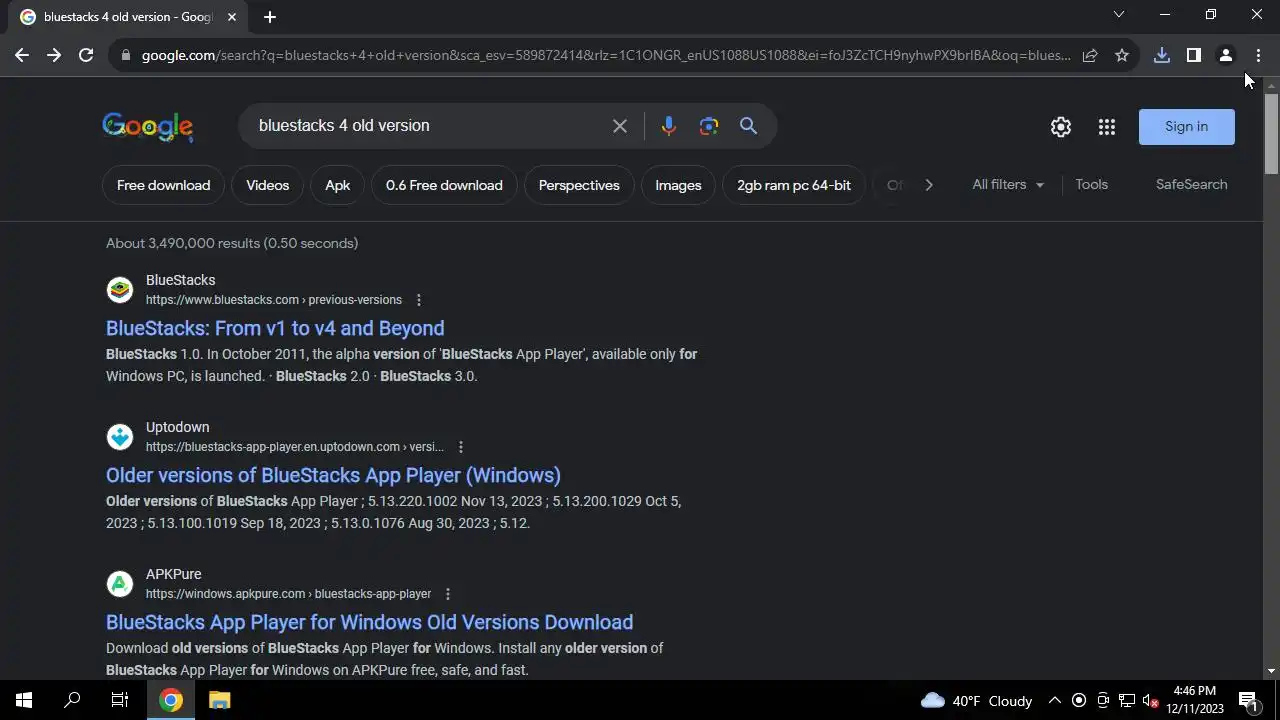The height and width of the screenshot is (720, 1280).
Task: Open File Explorer from taskbar
Action: point(219,700)
